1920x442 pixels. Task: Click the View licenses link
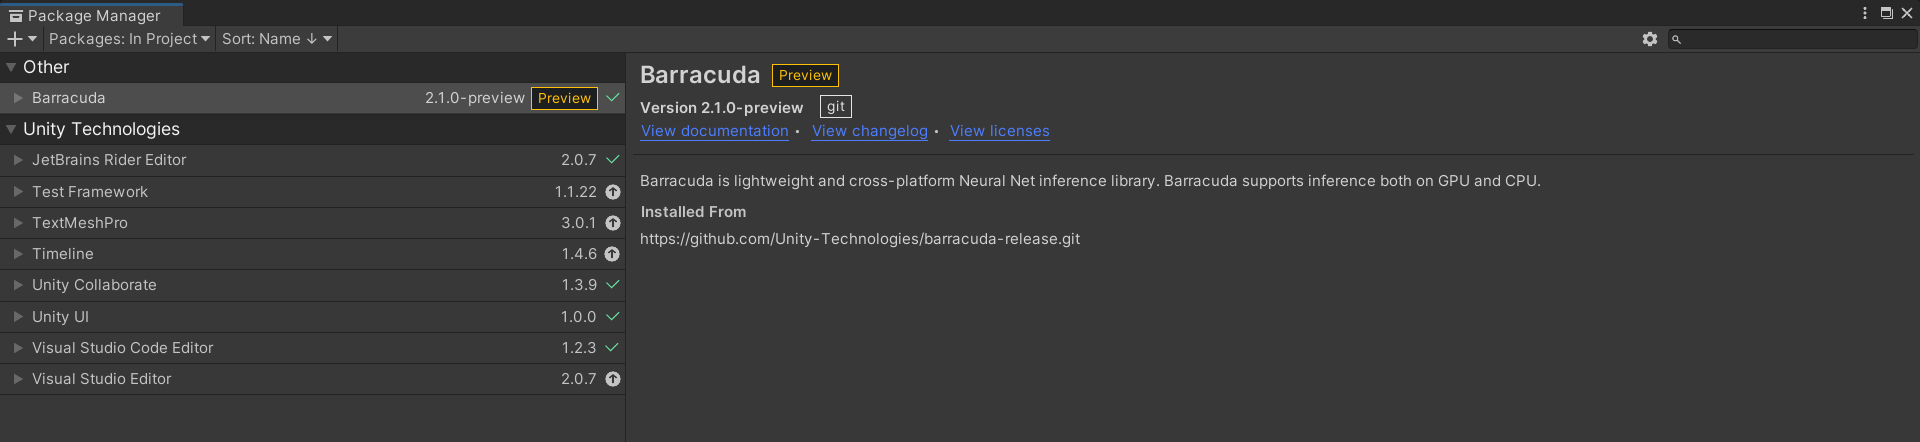(x=999, y=131)
